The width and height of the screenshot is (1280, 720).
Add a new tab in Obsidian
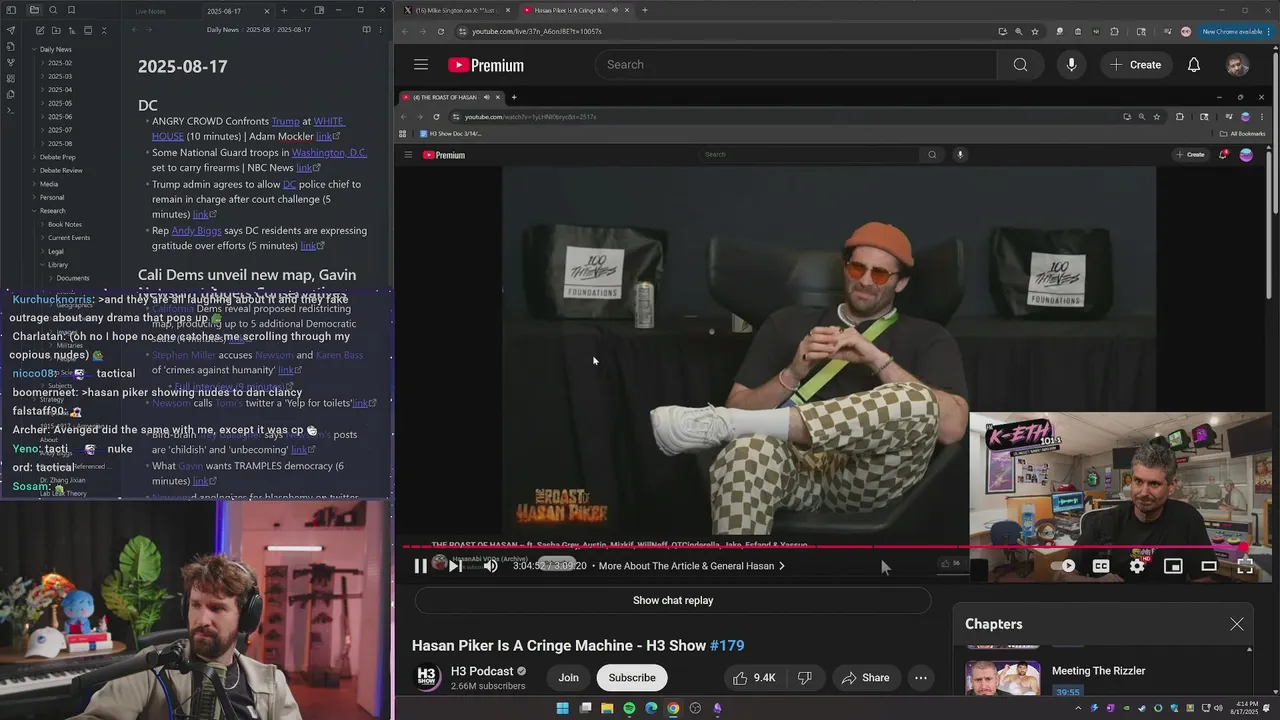[284, 10]
